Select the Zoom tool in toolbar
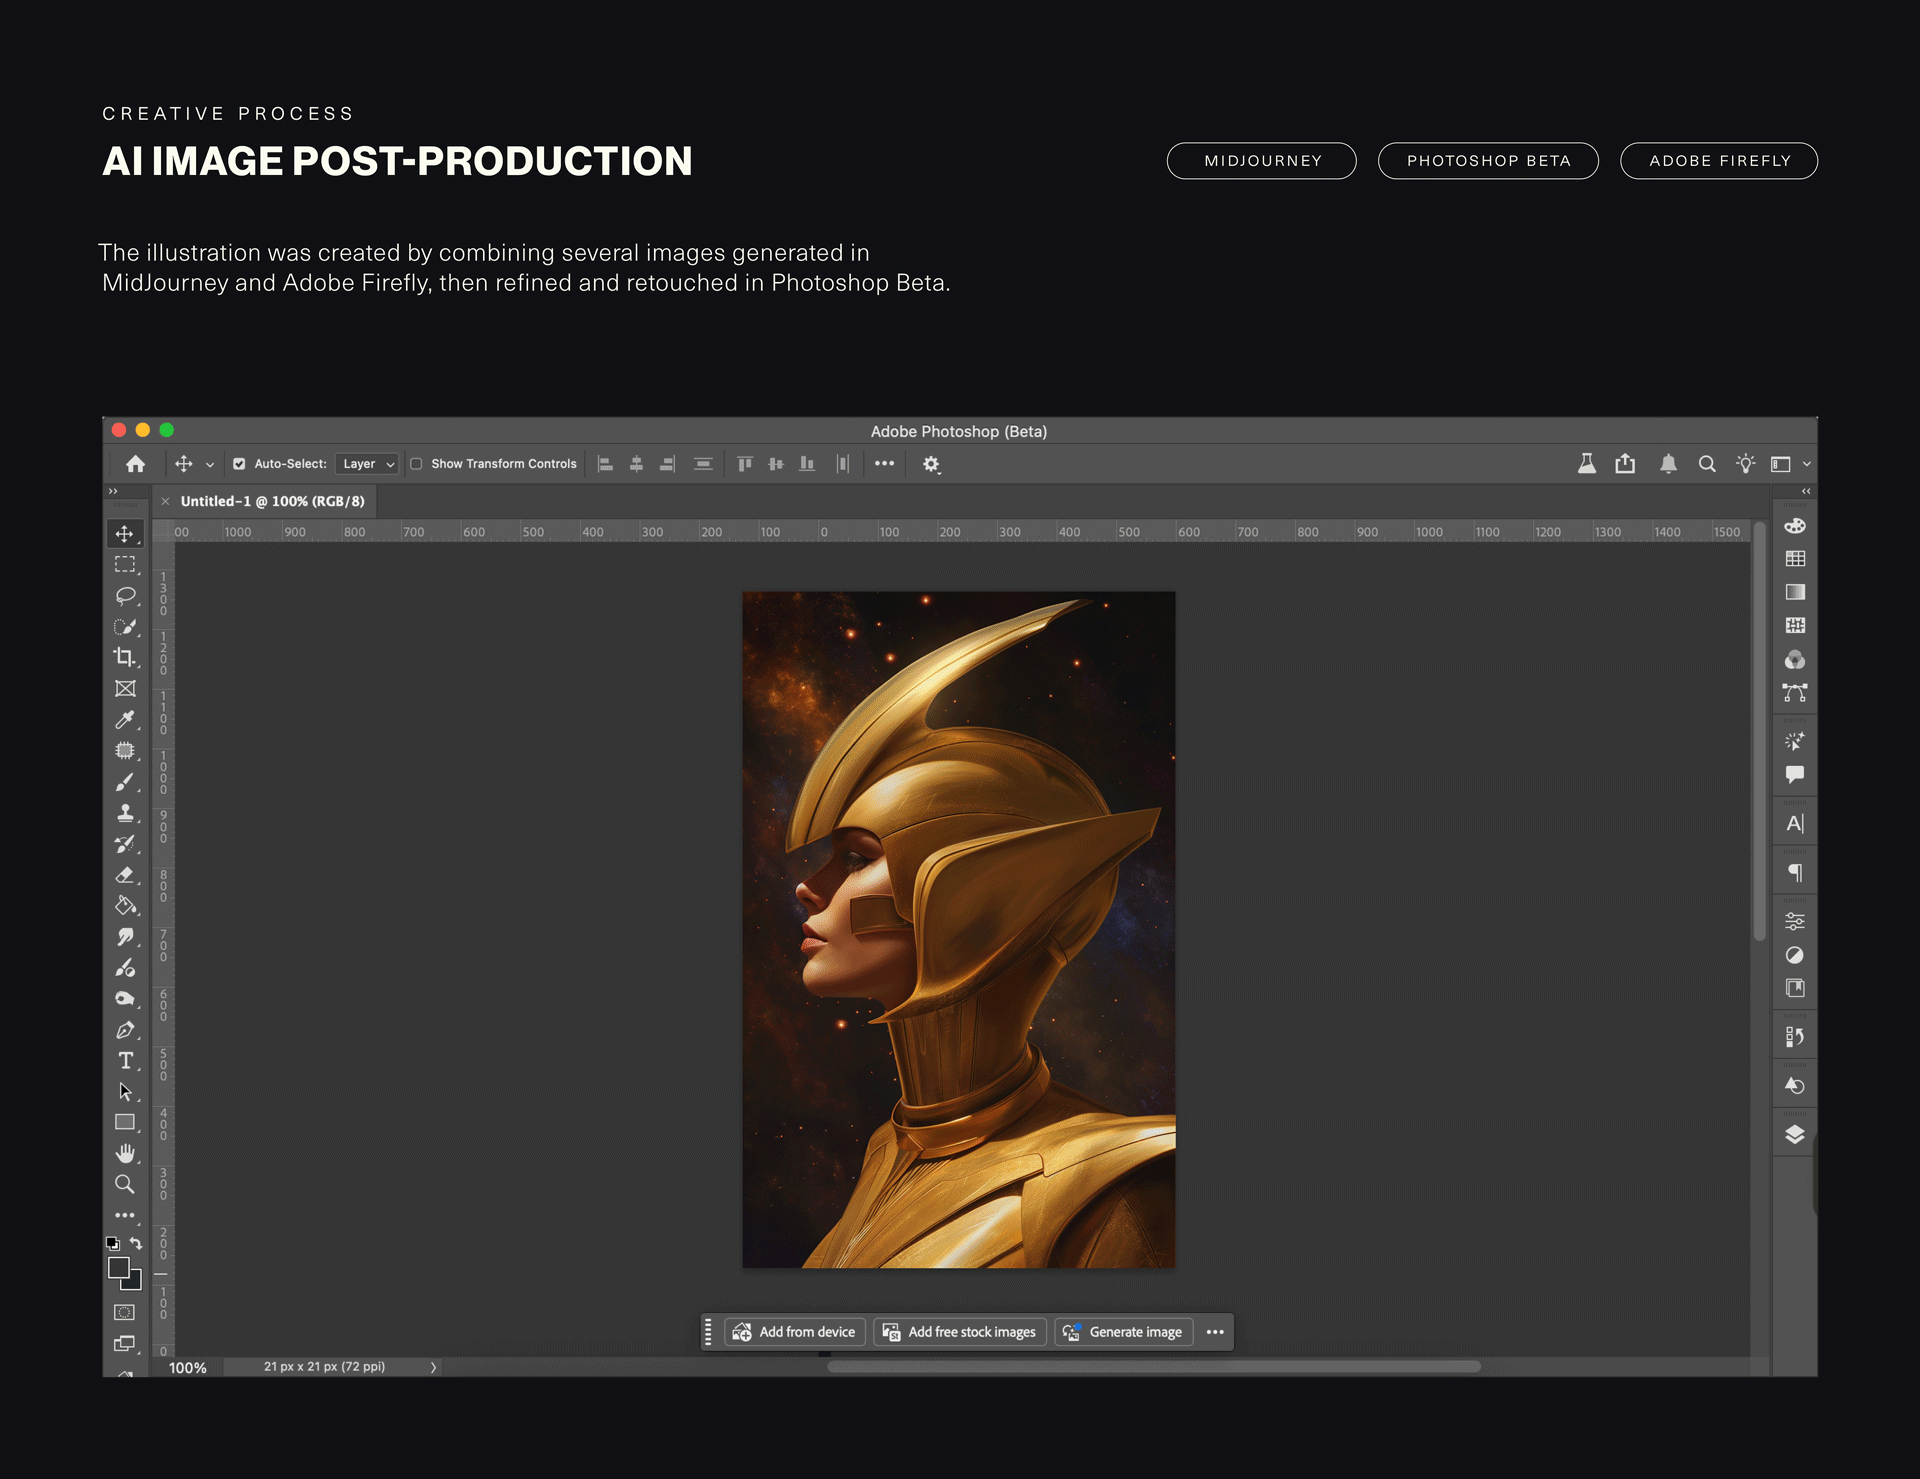1920x1479 pixels. (x=125, y=1184)
